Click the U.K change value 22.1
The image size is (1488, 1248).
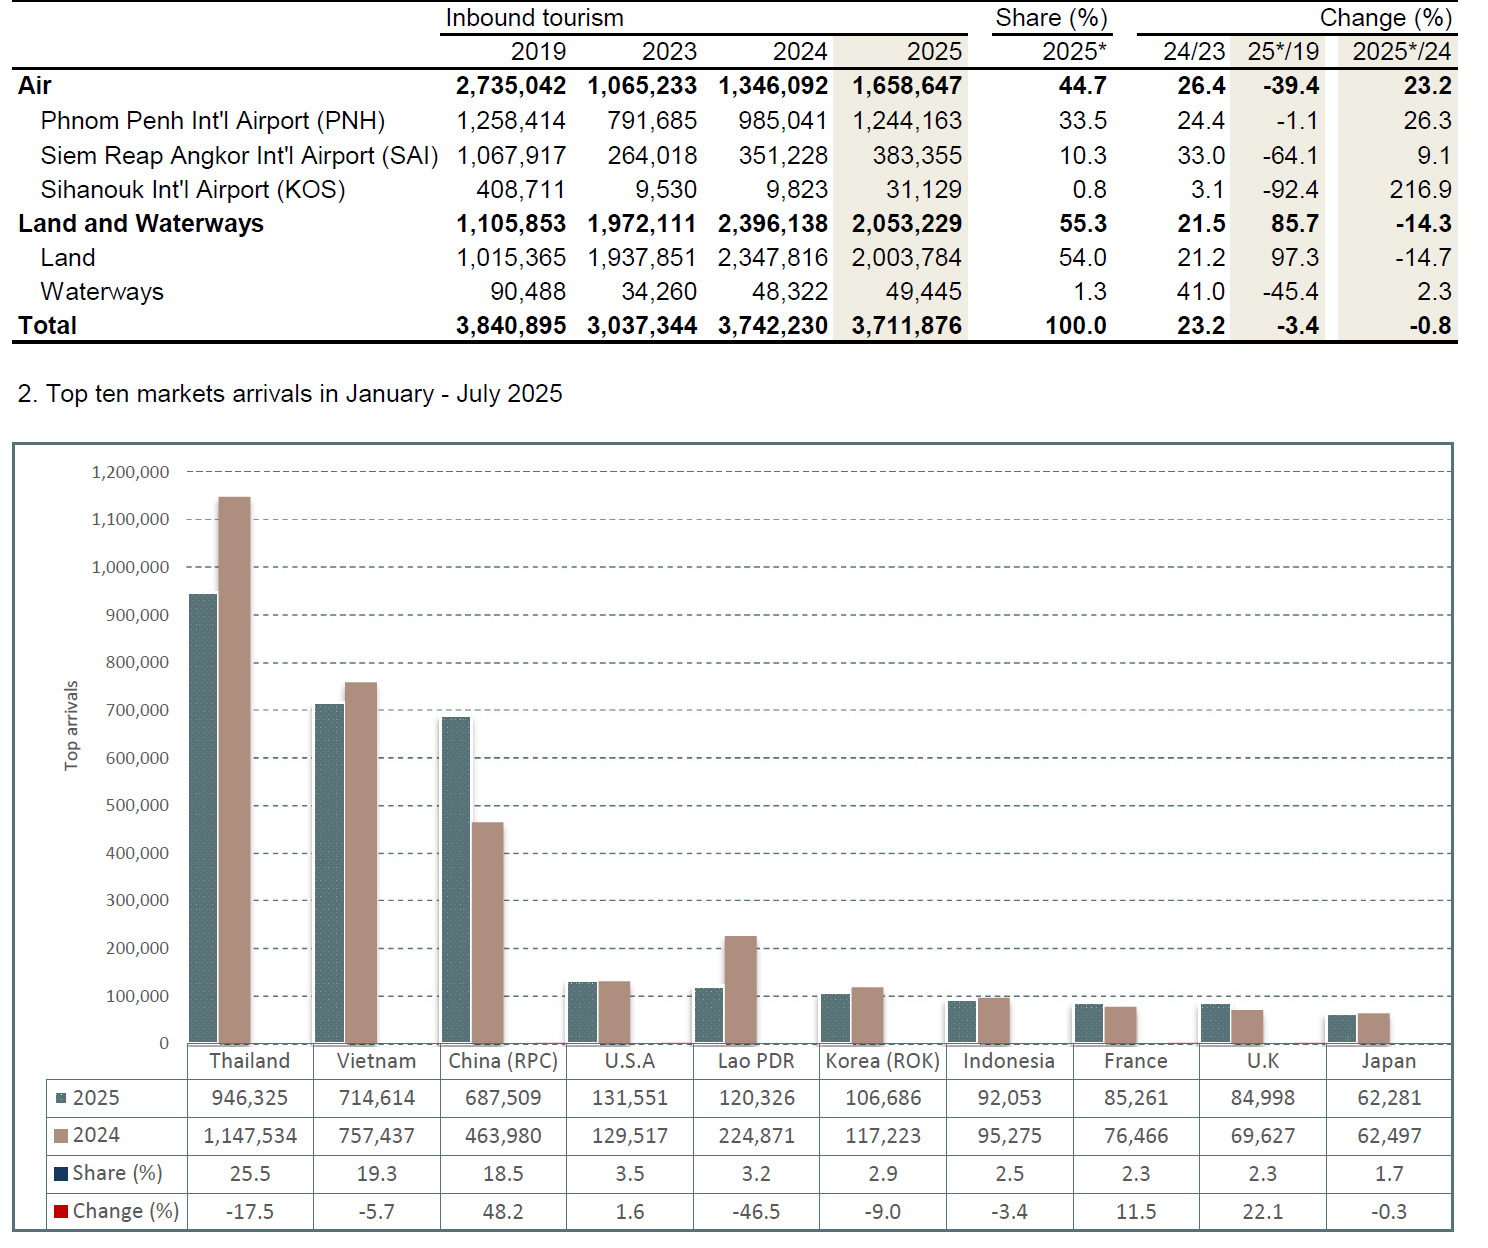tap(1262, 1212)
